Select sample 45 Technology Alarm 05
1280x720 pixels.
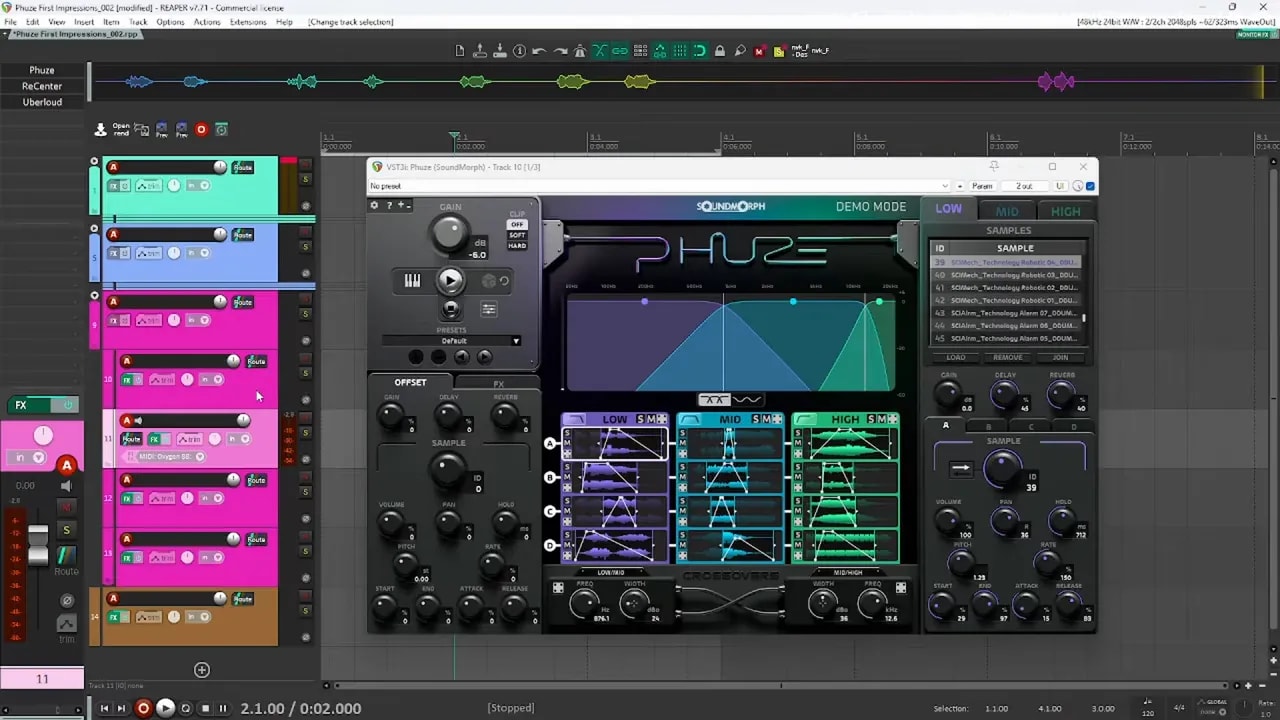point(1005,338)
